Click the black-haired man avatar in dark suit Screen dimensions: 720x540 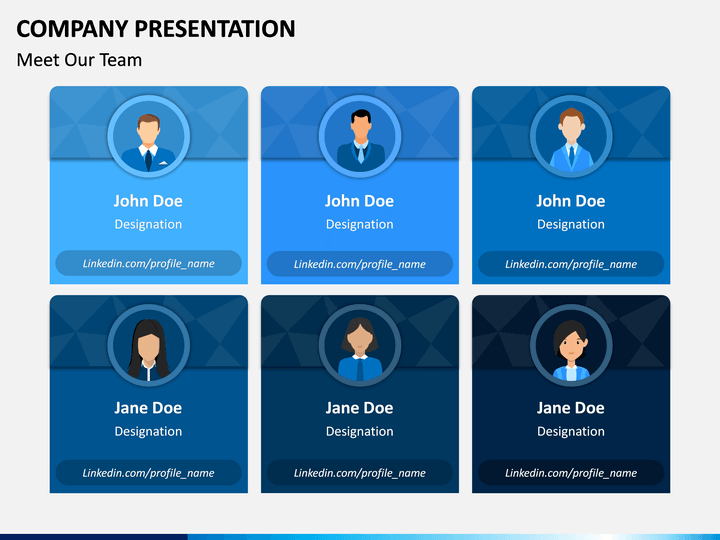pos(360,136)
